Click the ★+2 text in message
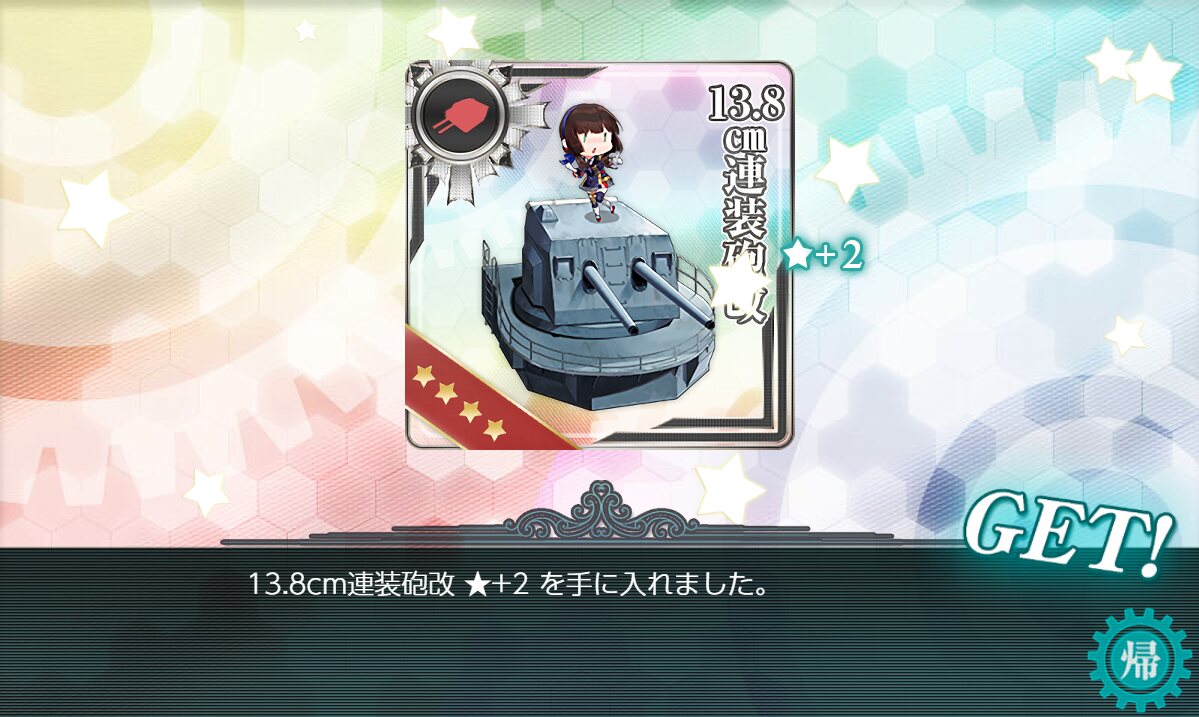Viewport: 1199px width, 717px height. click(x=497, y=586)
